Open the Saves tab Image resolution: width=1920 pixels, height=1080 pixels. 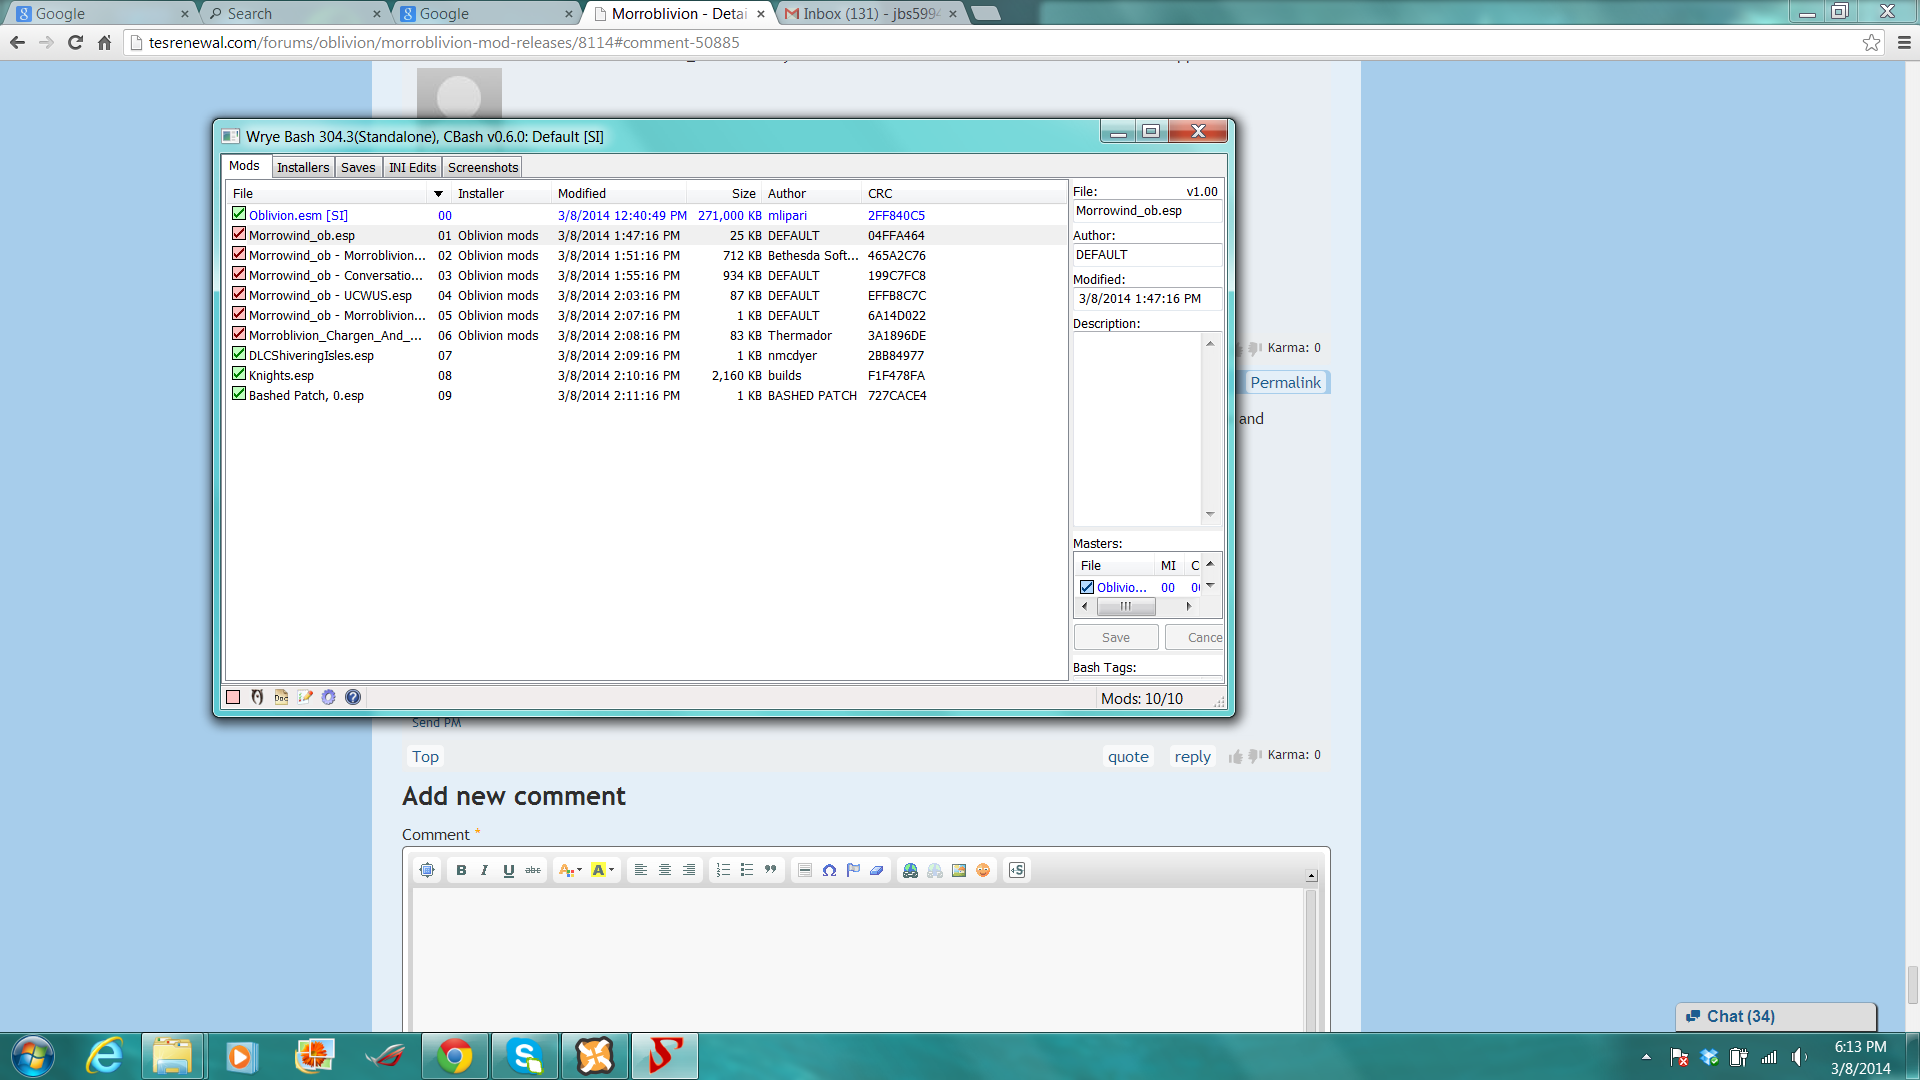click(x=358, y=167)
